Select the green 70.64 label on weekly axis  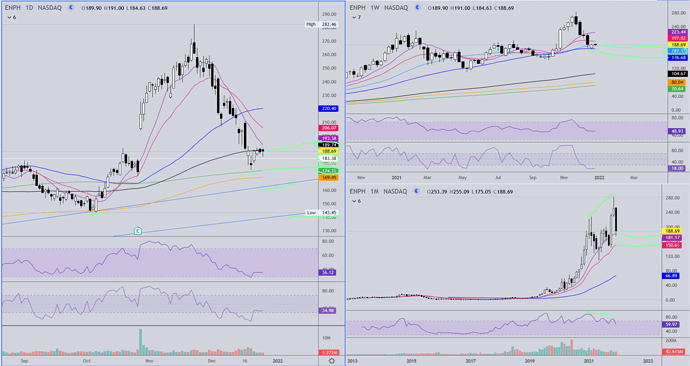677,89
